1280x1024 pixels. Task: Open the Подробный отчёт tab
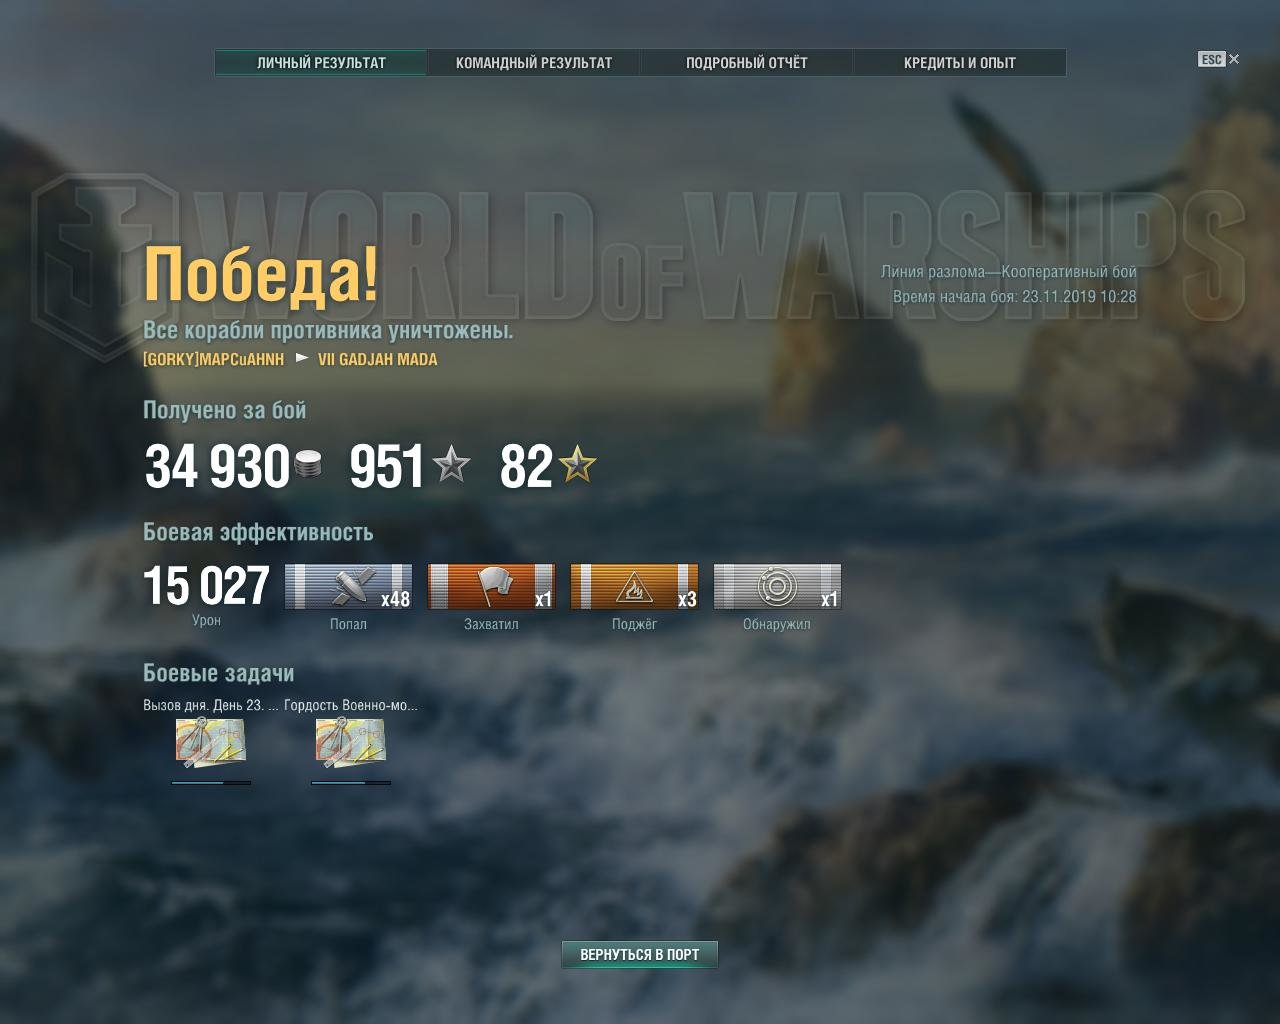tap(747, 62)
